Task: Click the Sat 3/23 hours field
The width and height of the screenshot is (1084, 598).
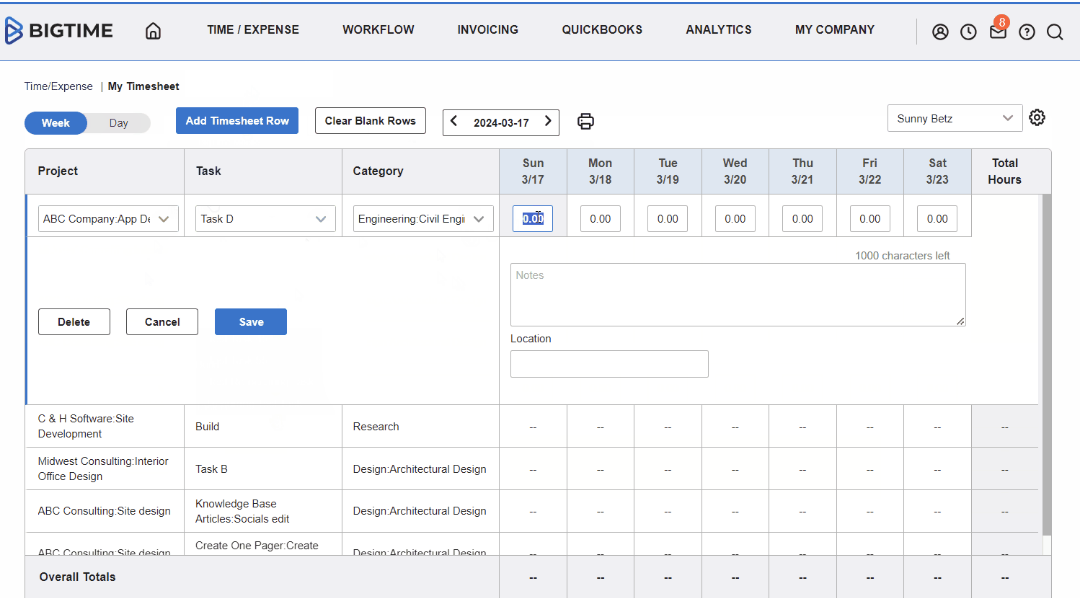Action: point(937,218)
